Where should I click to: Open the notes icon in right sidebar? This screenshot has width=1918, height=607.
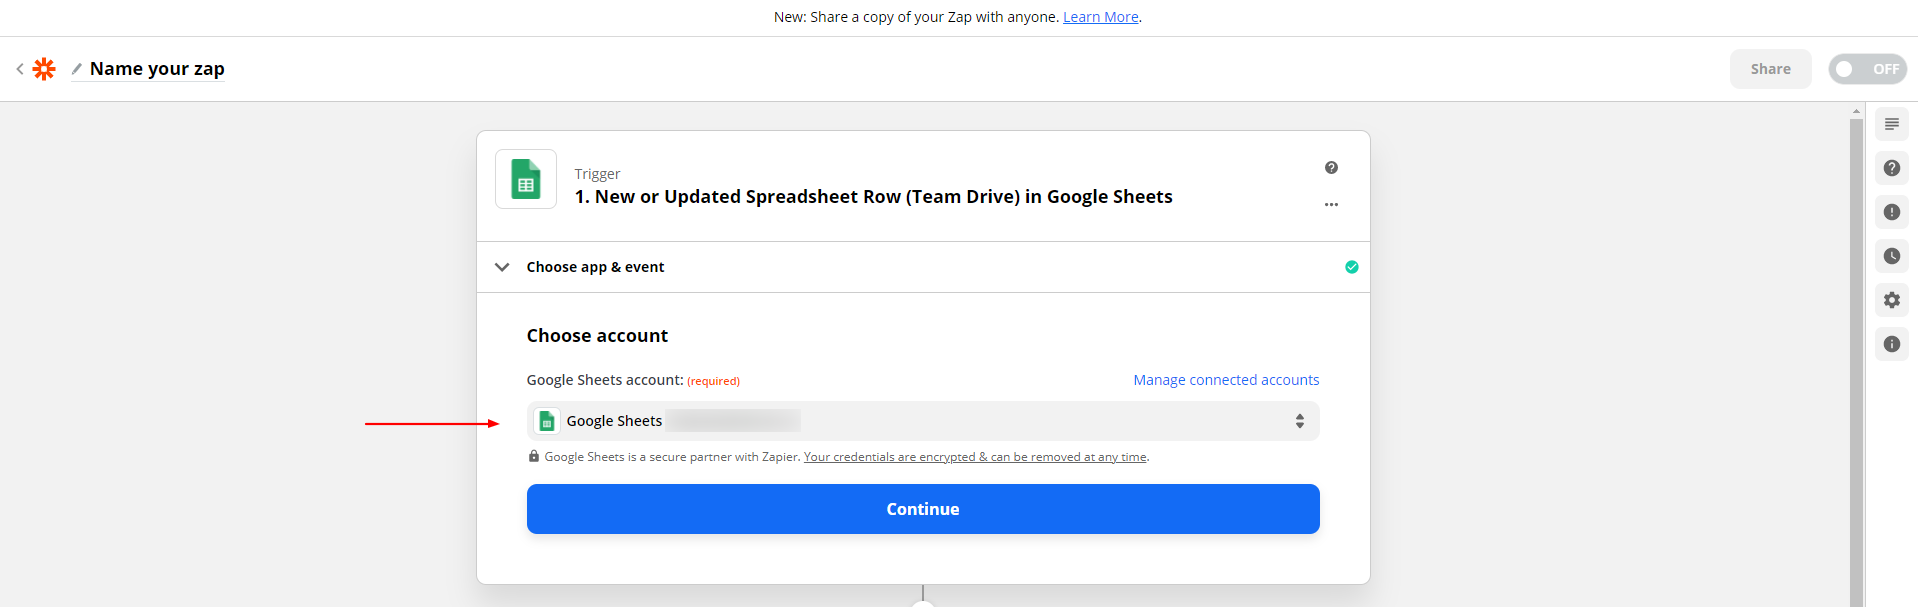[1891, 124]
